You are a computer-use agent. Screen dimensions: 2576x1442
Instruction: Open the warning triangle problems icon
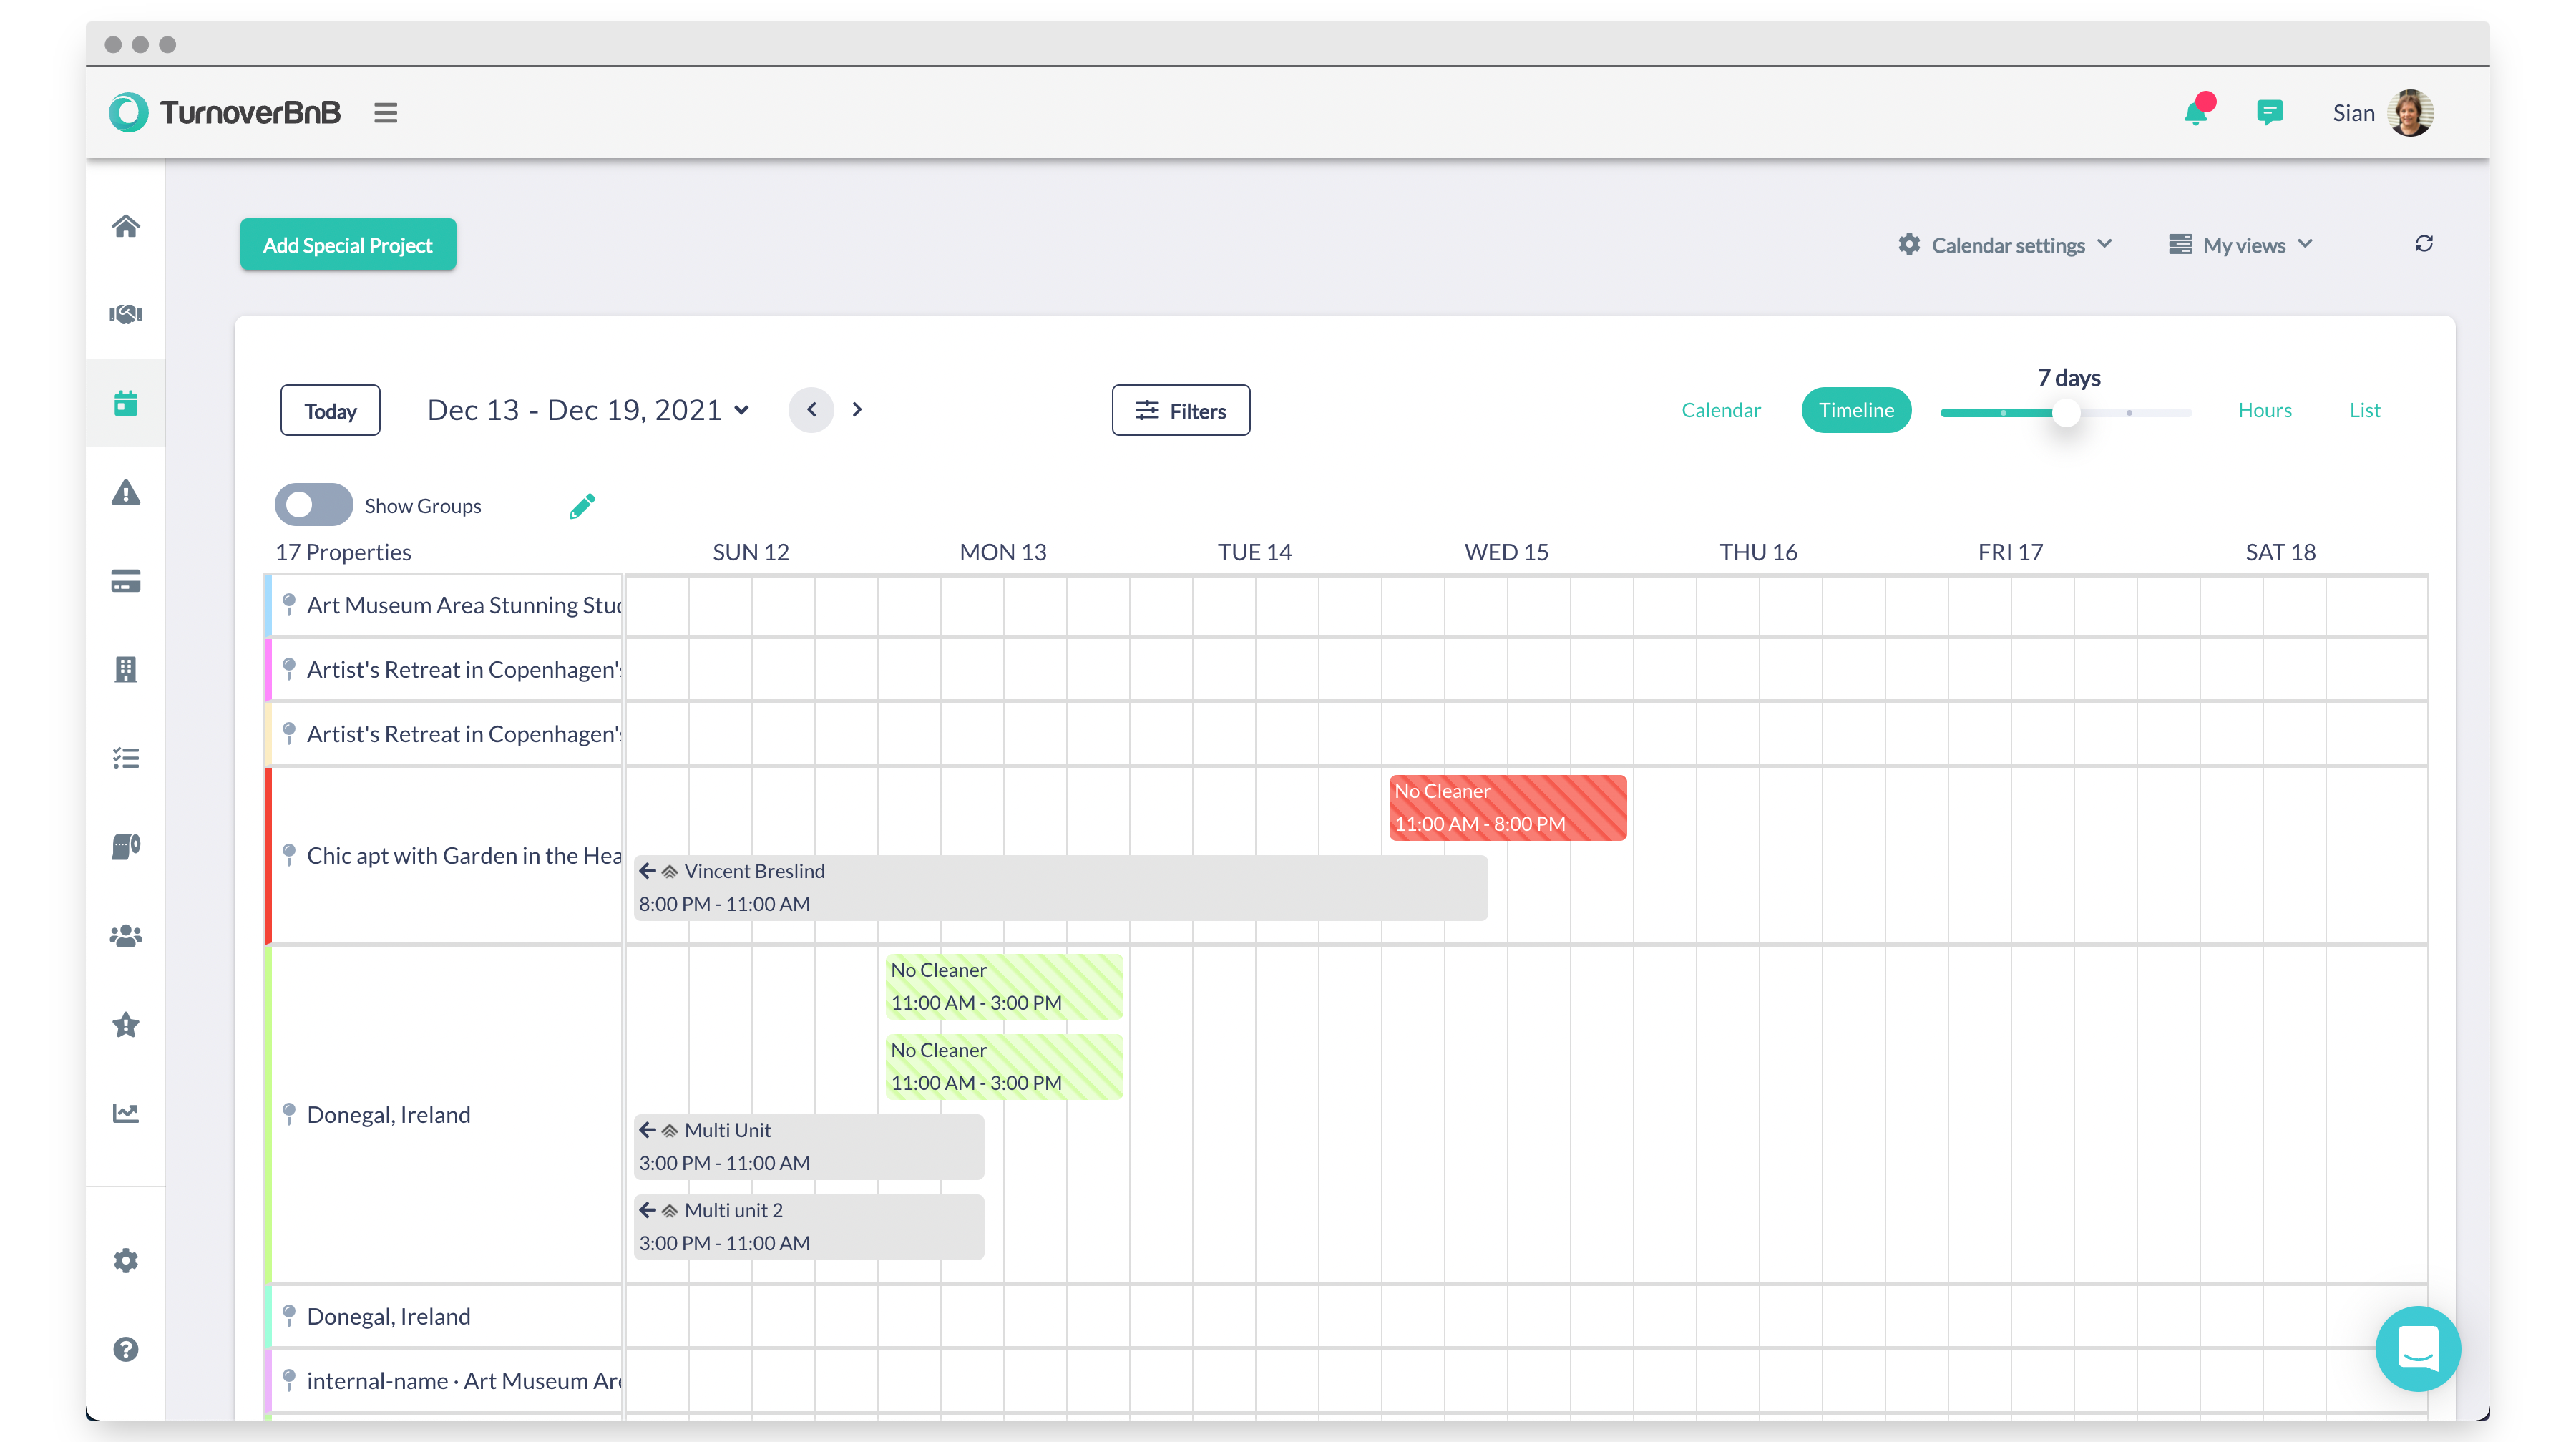126,493
